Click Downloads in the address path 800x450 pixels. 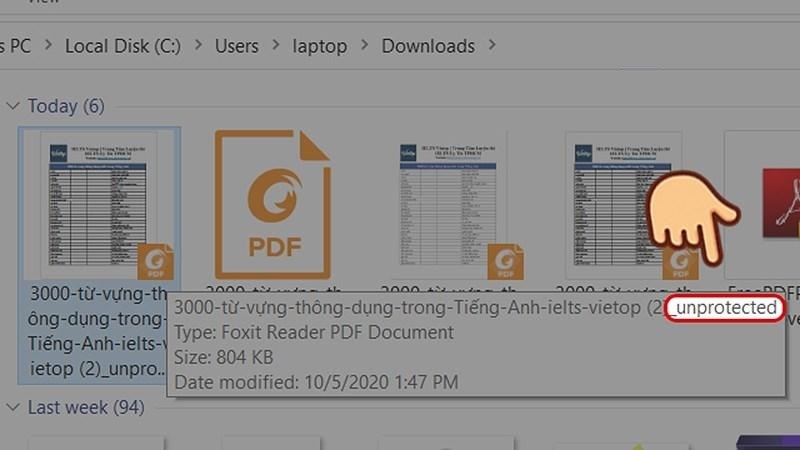click(428, 46)
